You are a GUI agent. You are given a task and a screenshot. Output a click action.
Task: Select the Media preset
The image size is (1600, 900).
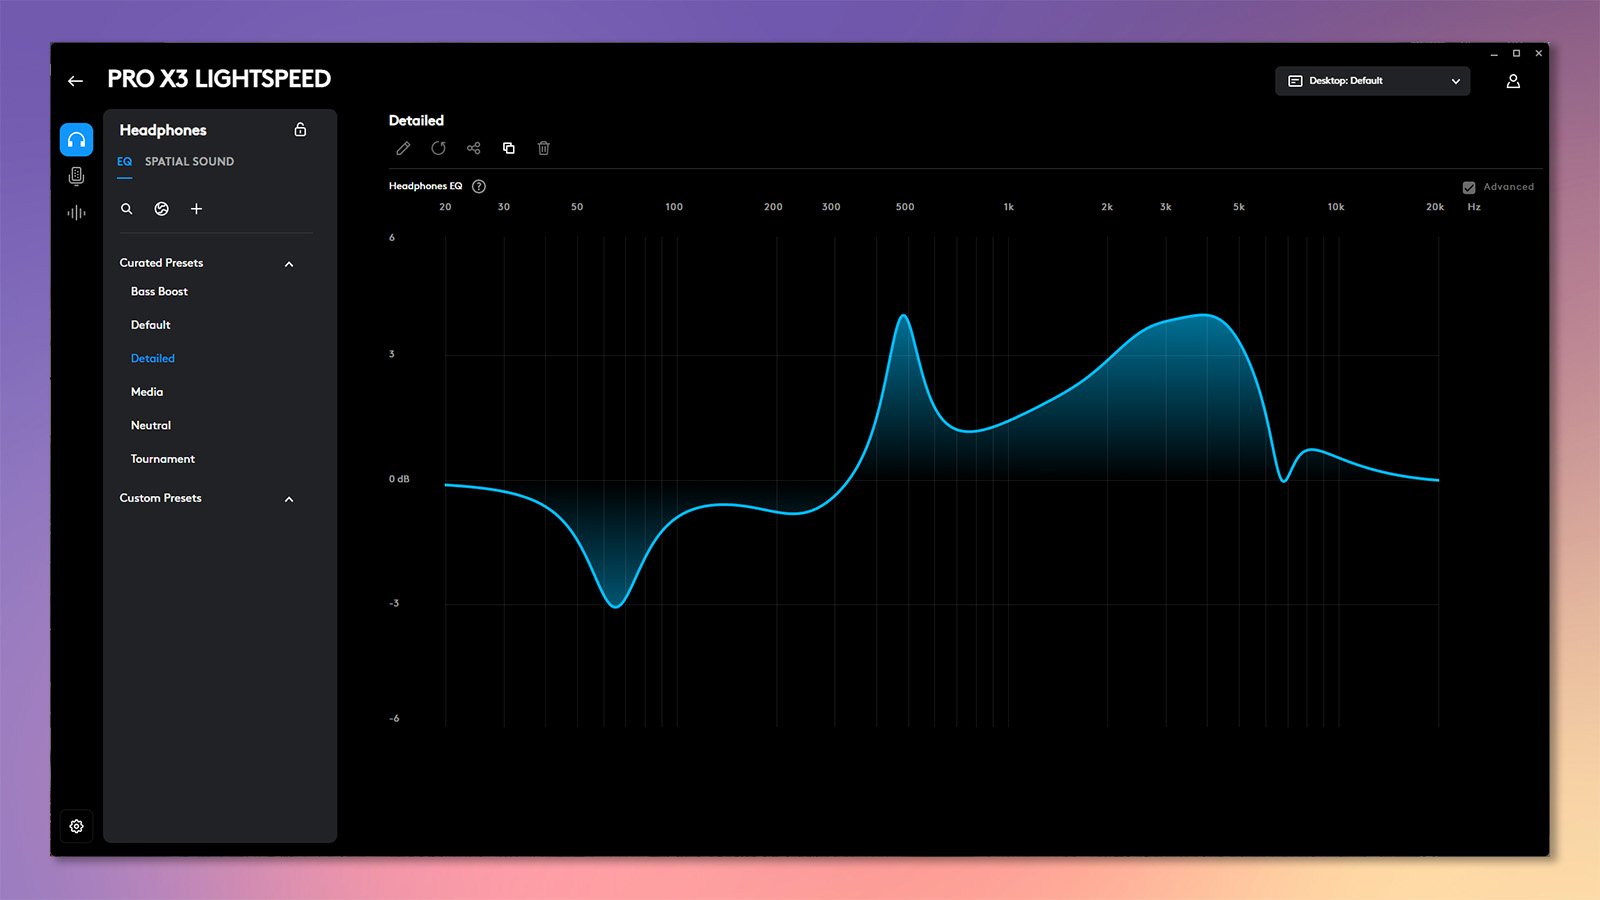(146, 392)
